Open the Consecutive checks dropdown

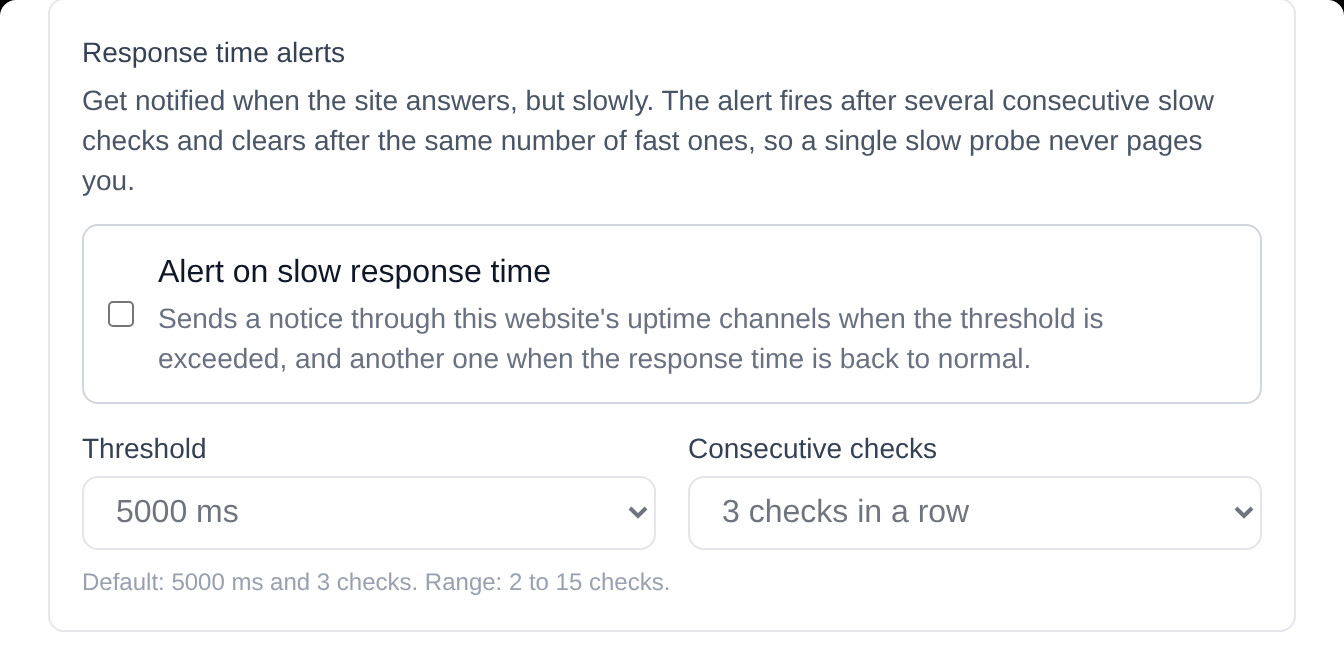click(974, 512)
